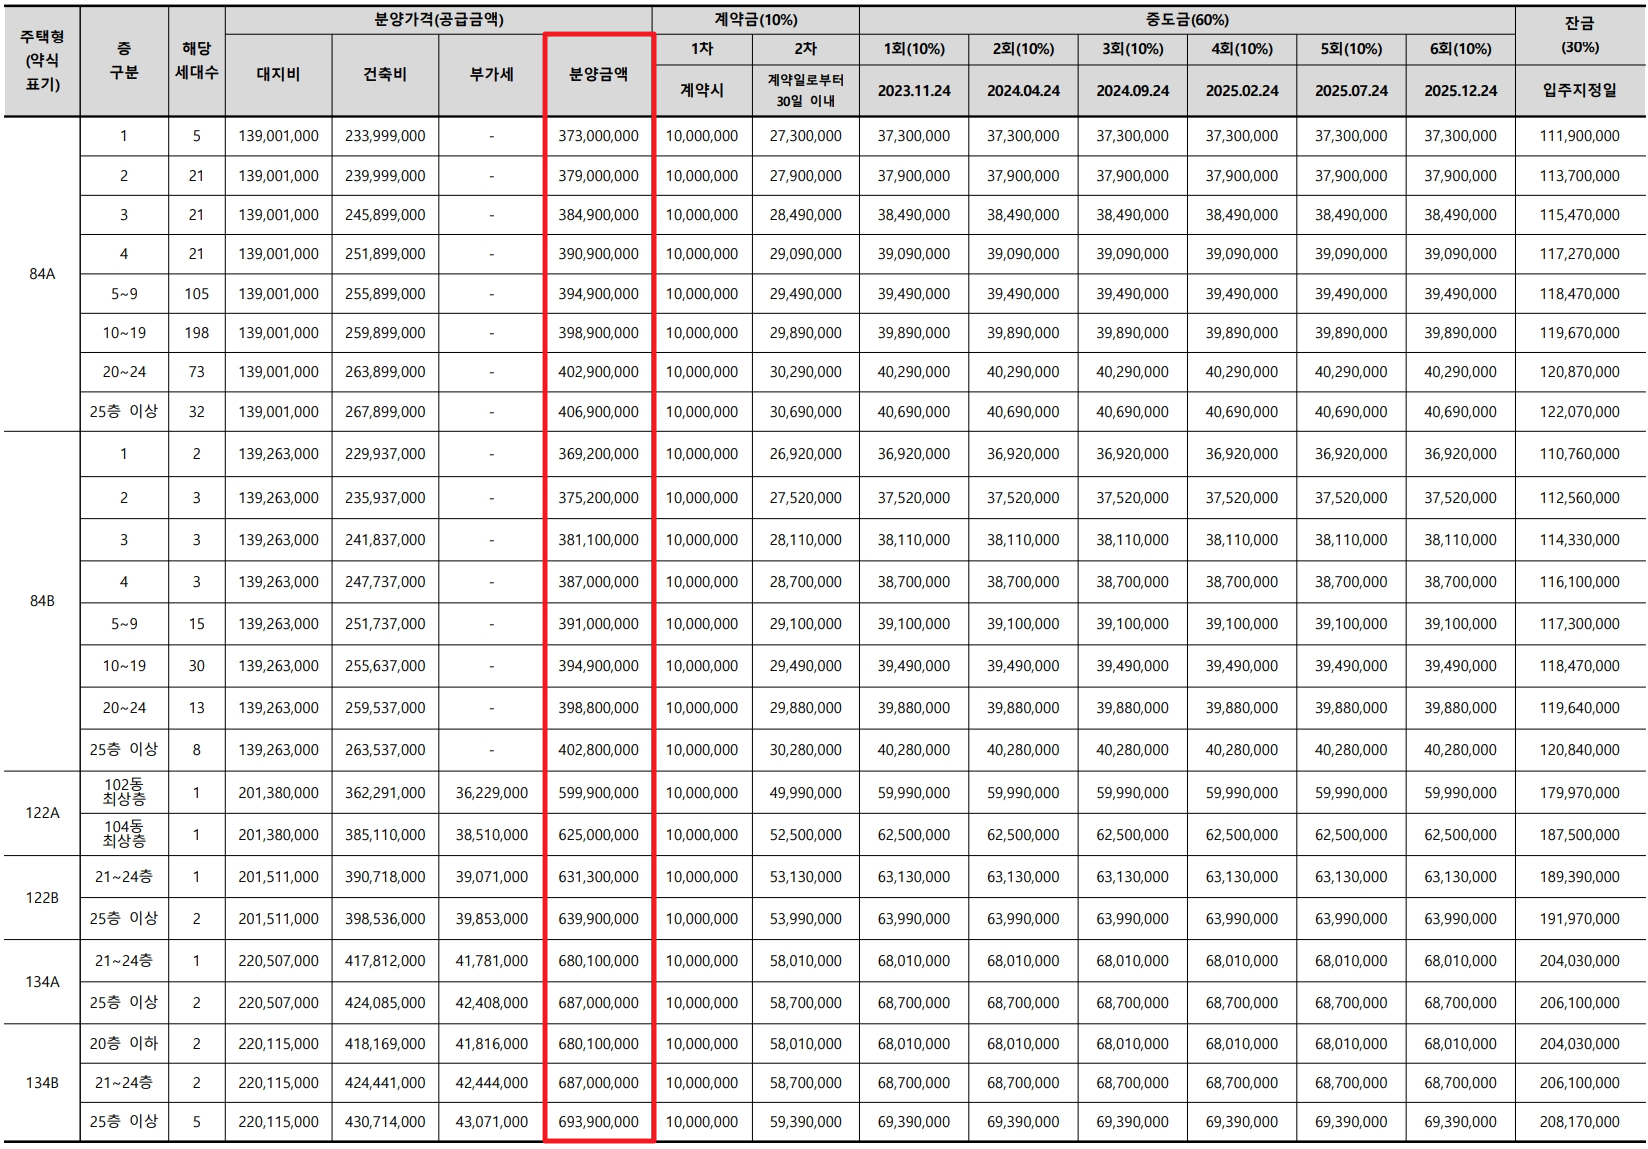Click the 599,900,000 sale price cell
The width and height of the screenshot is (1648, 1149).
598,793
